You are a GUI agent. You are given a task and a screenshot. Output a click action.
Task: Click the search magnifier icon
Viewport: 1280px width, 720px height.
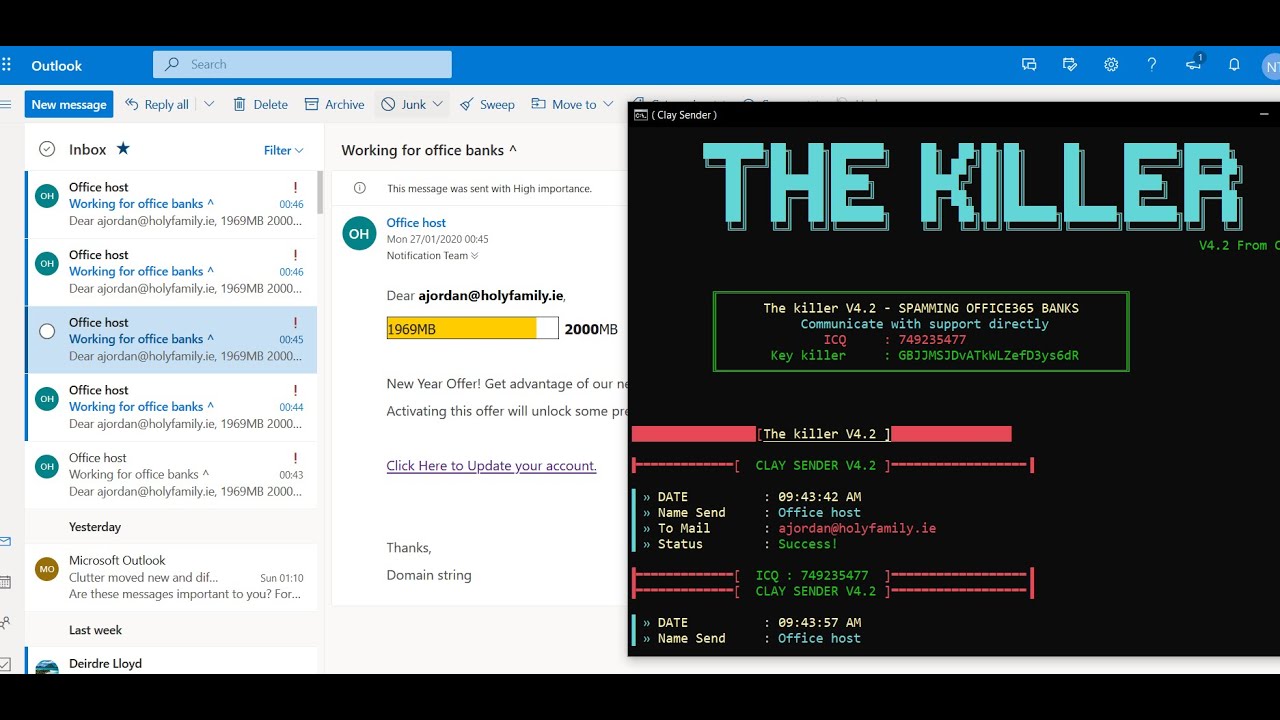(x=172, y=64)
